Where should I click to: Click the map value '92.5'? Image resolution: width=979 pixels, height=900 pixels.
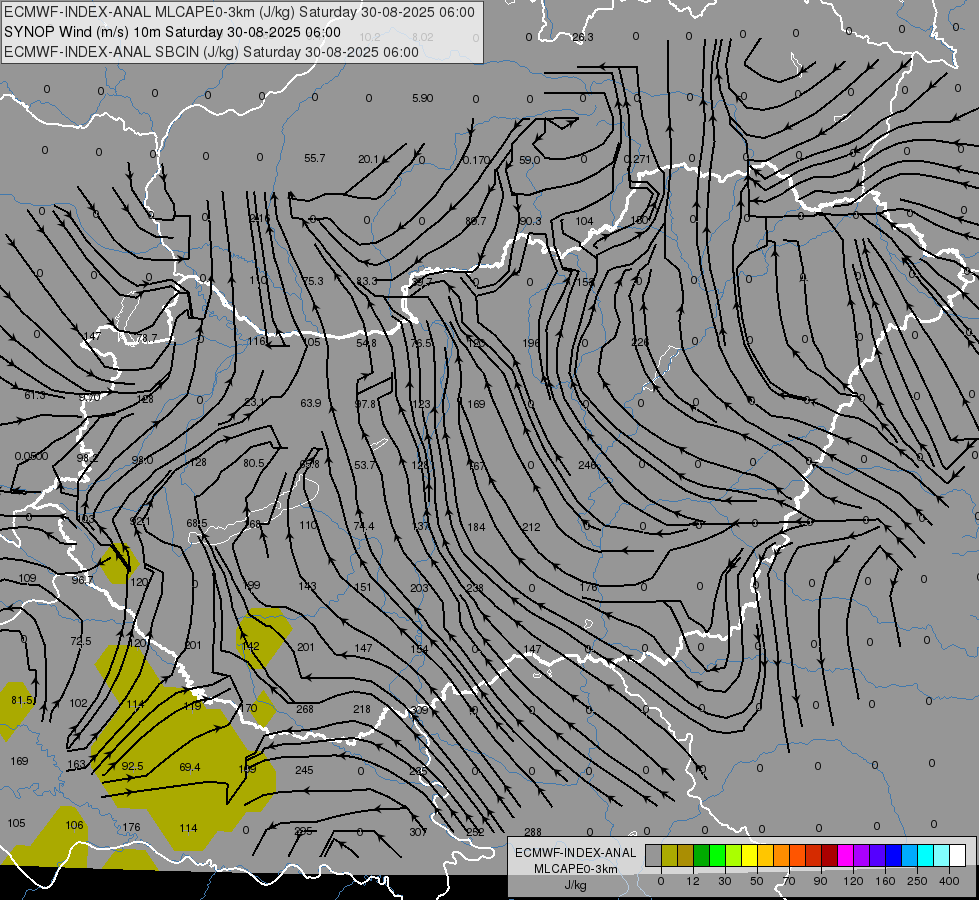(132, 766)
